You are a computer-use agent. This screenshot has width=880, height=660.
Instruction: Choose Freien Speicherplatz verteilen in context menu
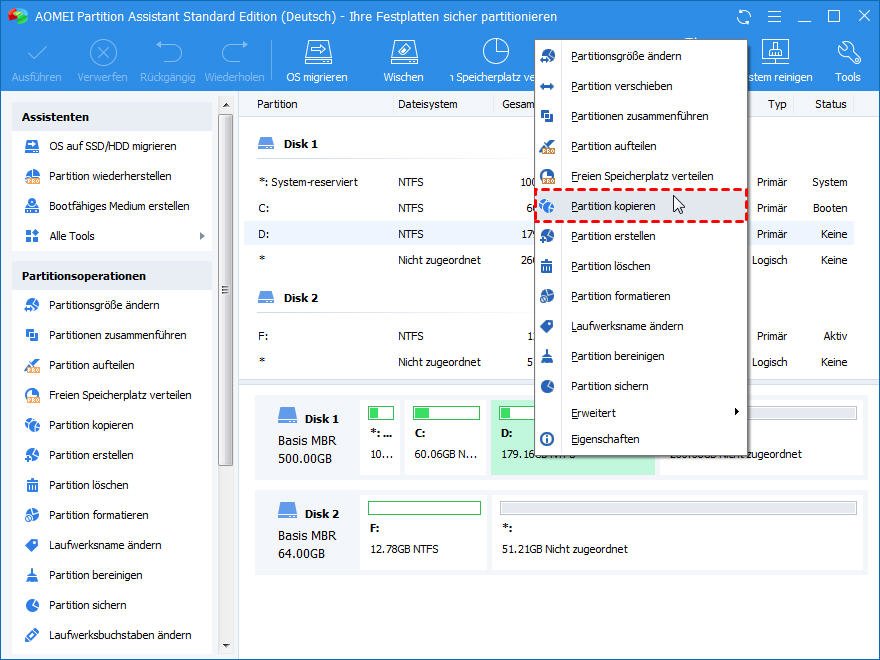[x=641, y=176]
